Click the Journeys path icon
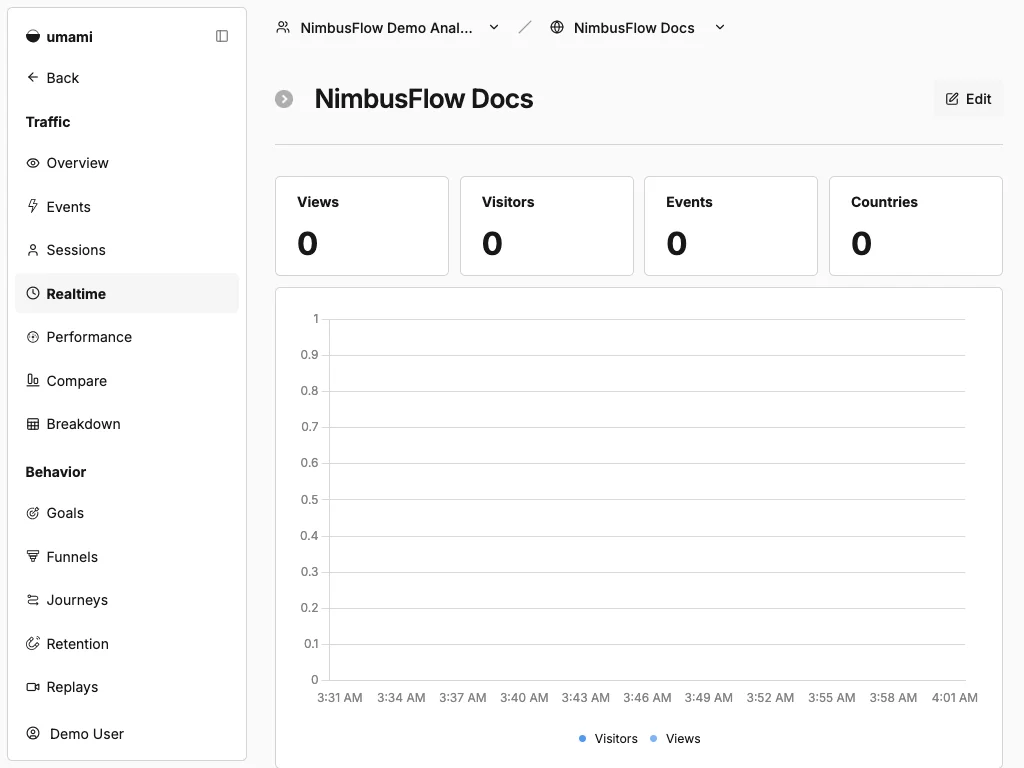Viewport: 1024px width, 768px height. coord(33,600)
